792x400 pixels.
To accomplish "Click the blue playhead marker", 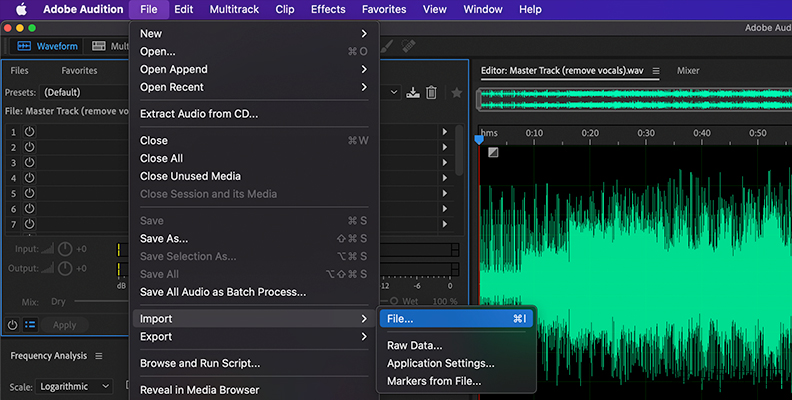I will click(x=479, y=139).
